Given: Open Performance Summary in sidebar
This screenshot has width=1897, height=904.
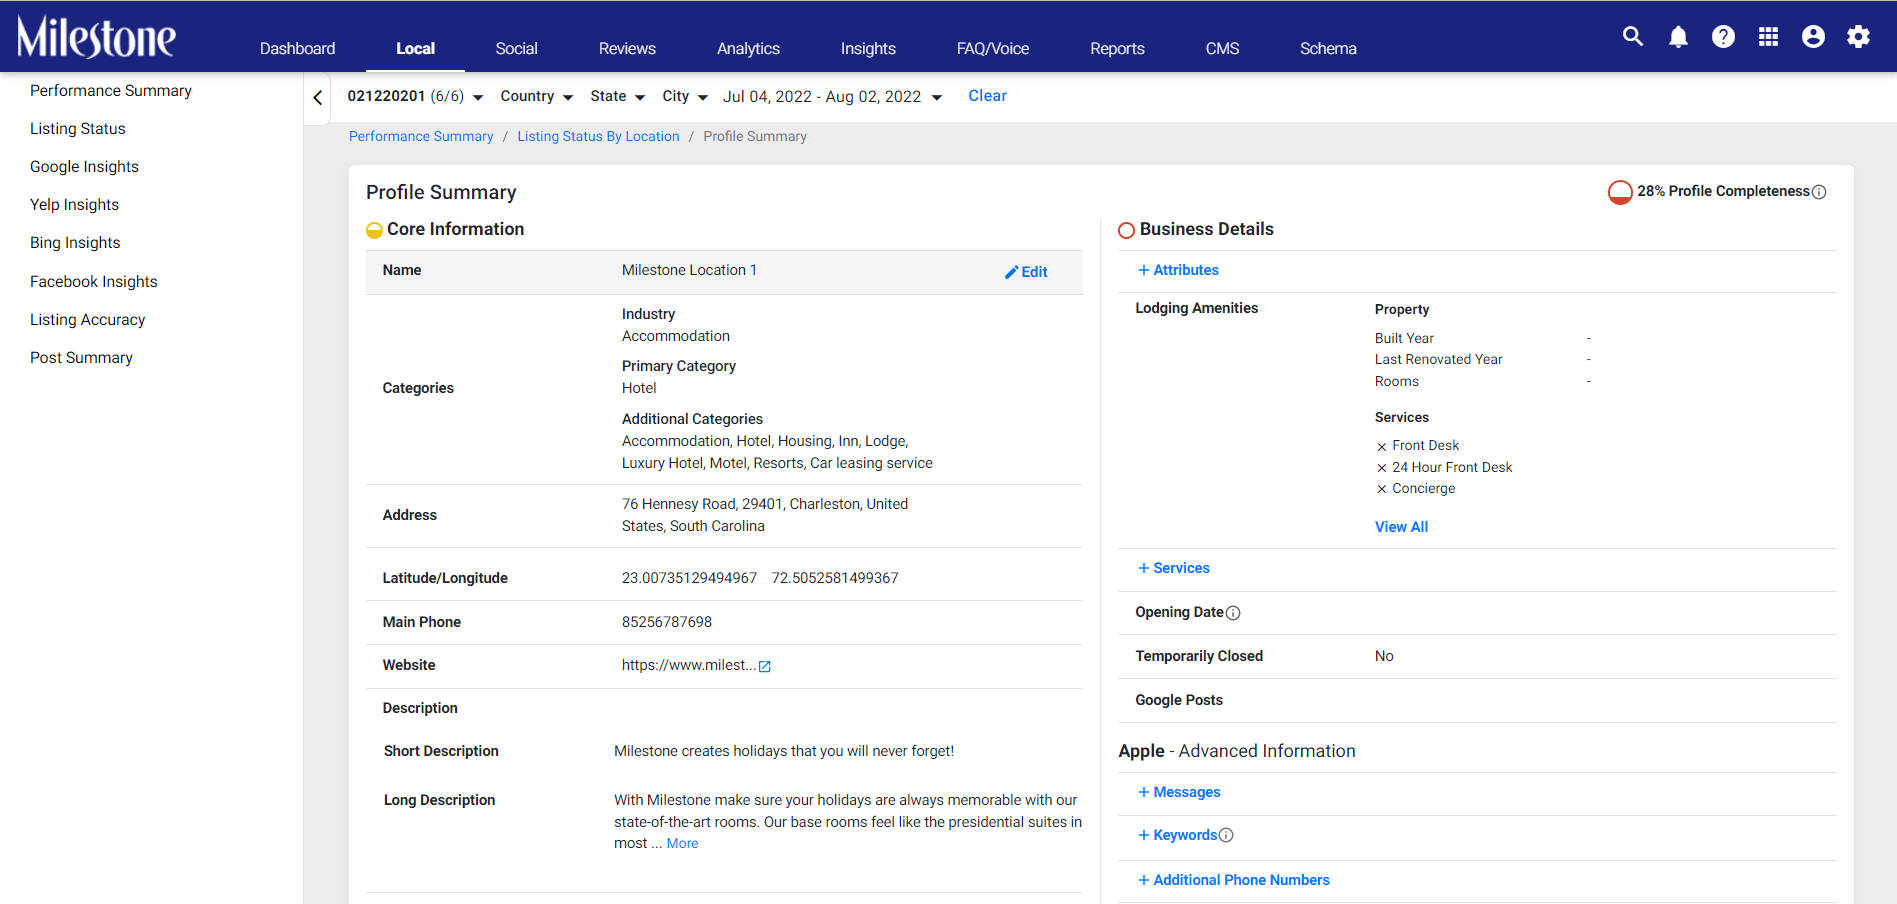Looking at the screenshot, I should click(x=111, y=91).
